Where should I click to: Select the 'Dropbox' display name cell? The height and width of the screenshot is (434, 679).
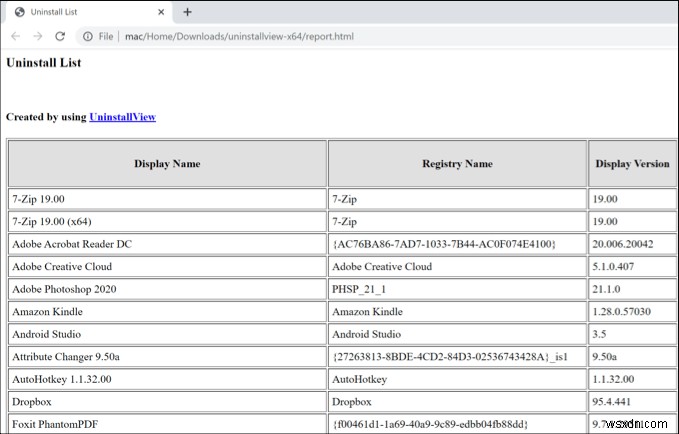[167, 402]
